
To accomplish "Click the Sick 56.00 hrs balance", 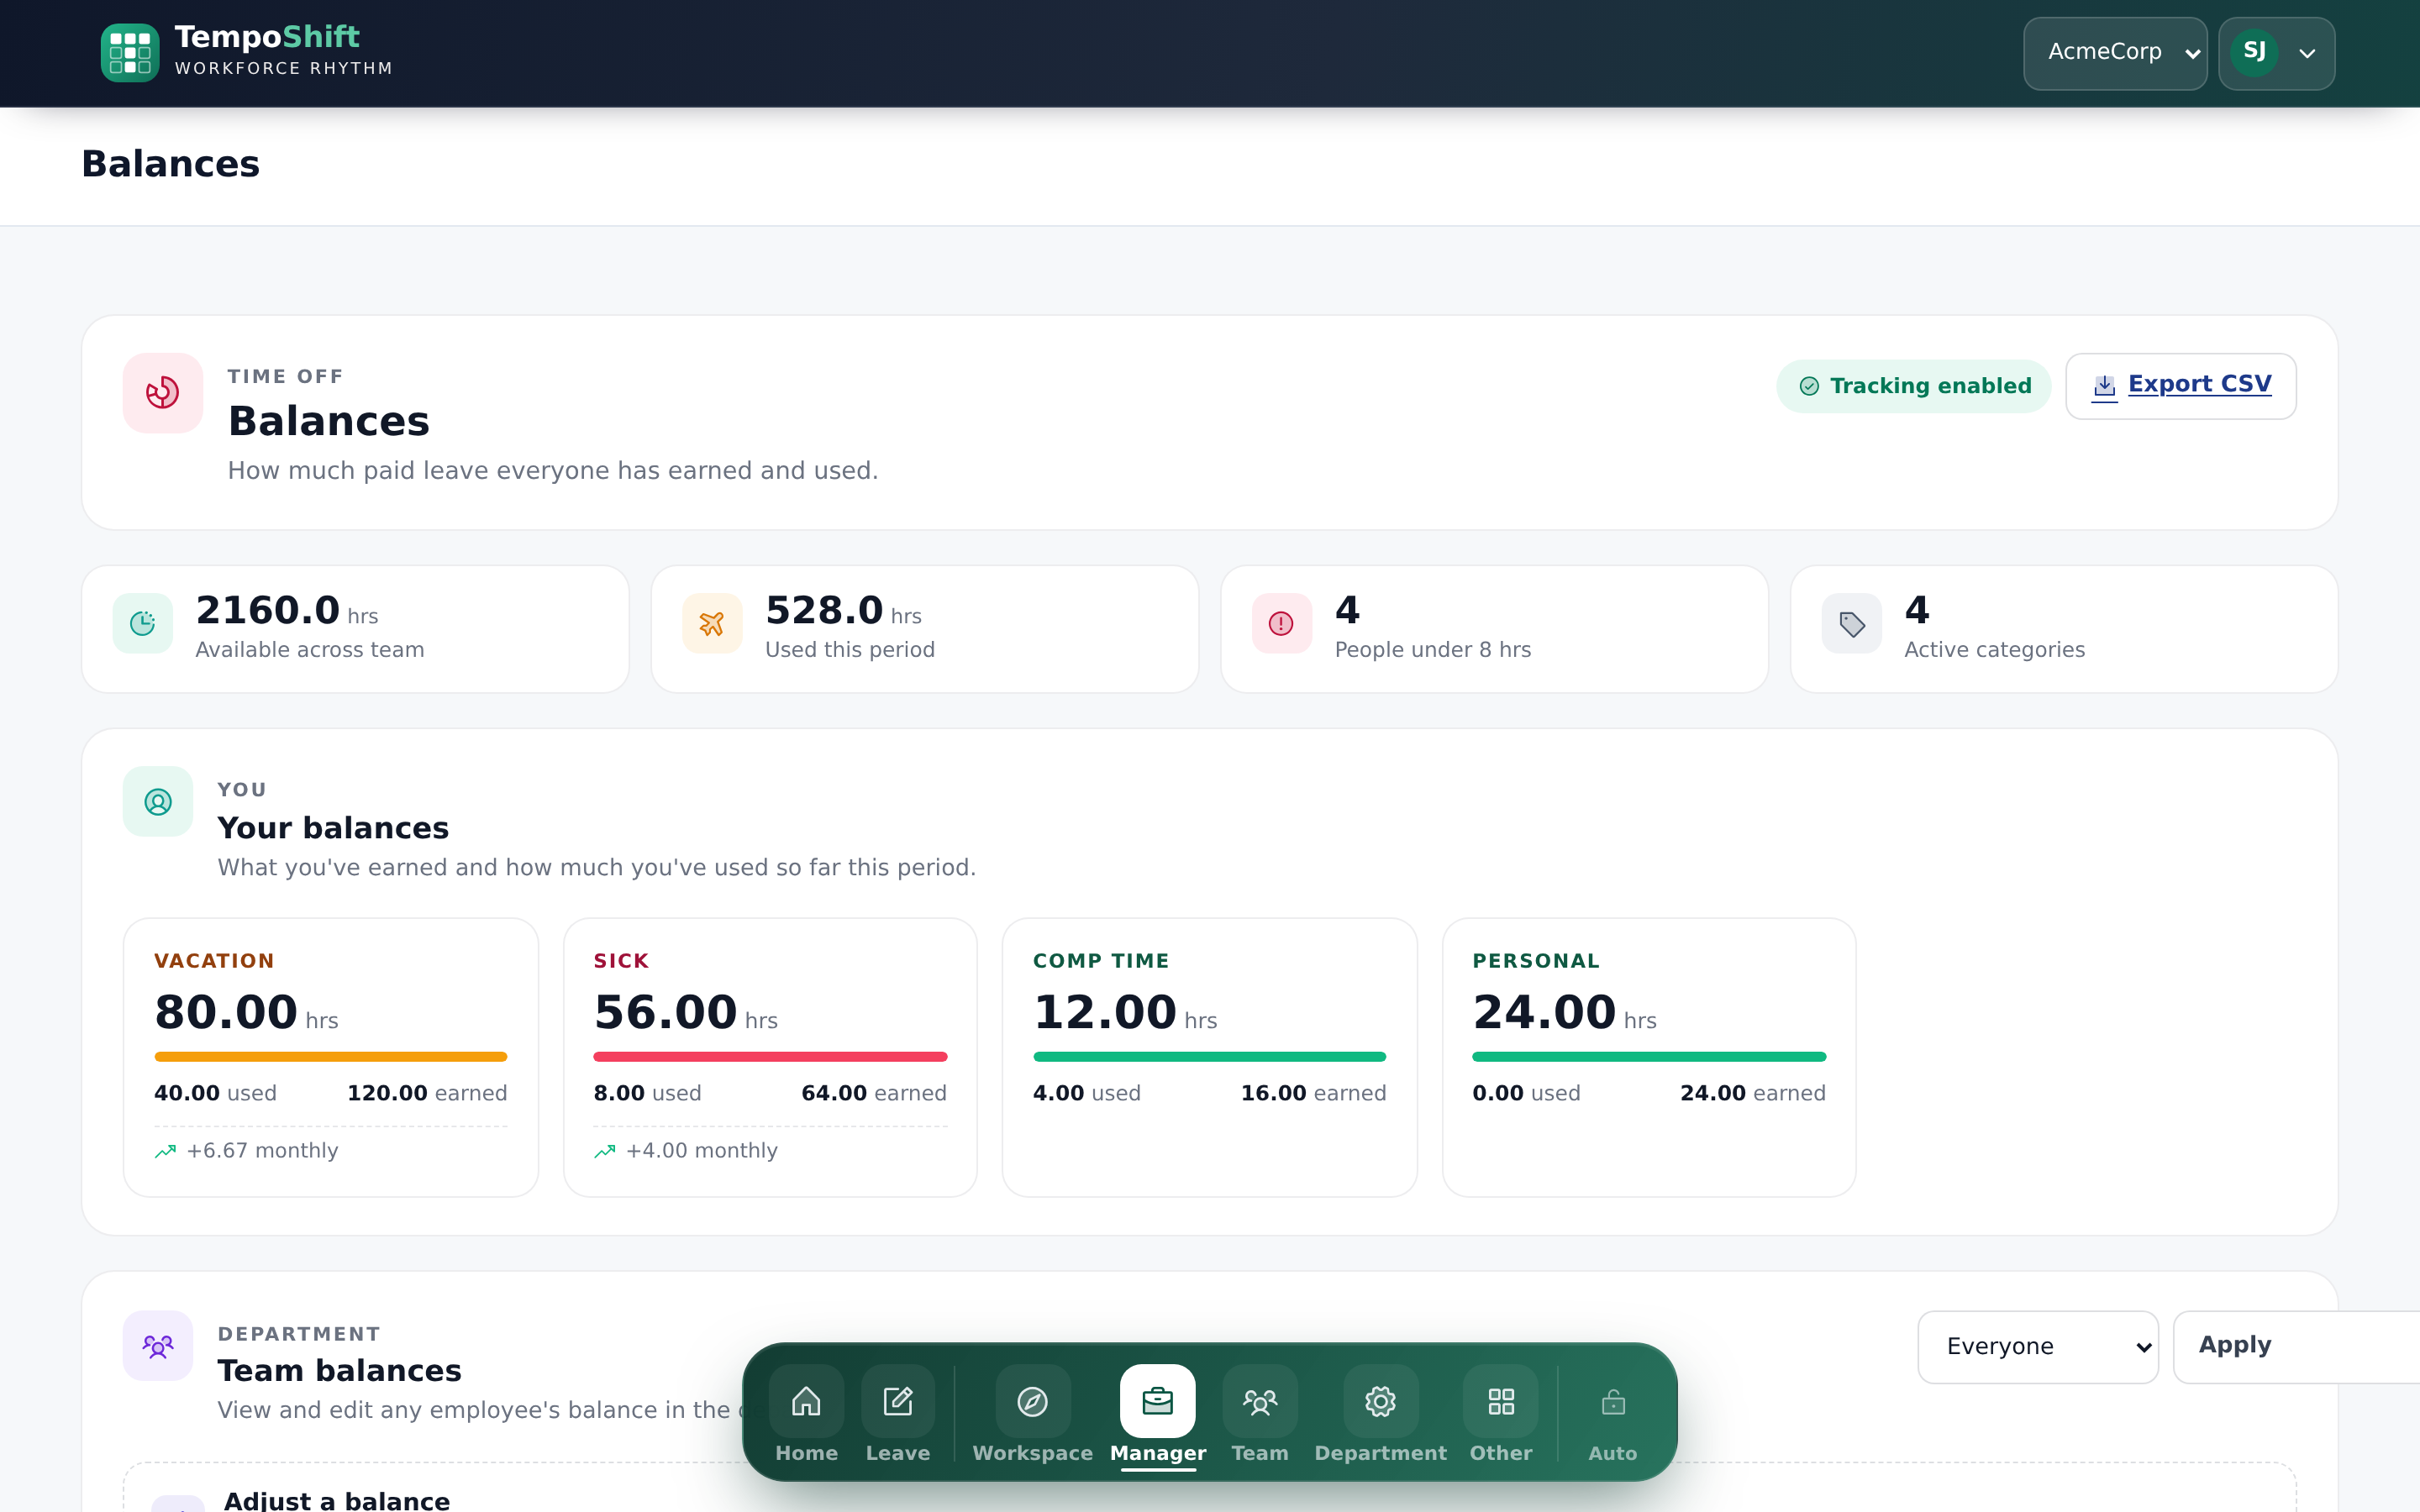I will point(686,1012).
